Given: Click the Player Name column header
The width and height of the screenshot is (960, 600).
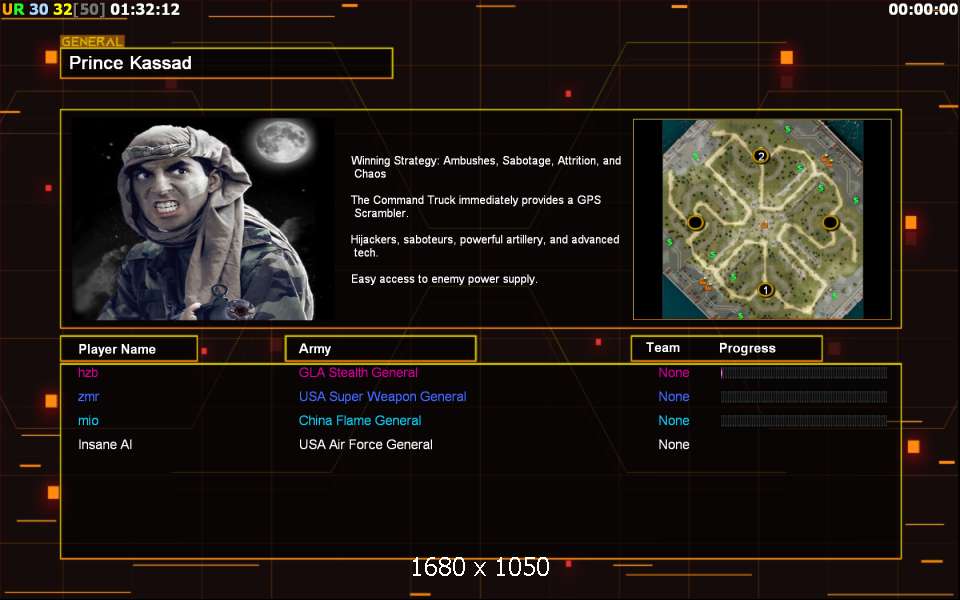Looking at the screenshot, I should [129, 349].
